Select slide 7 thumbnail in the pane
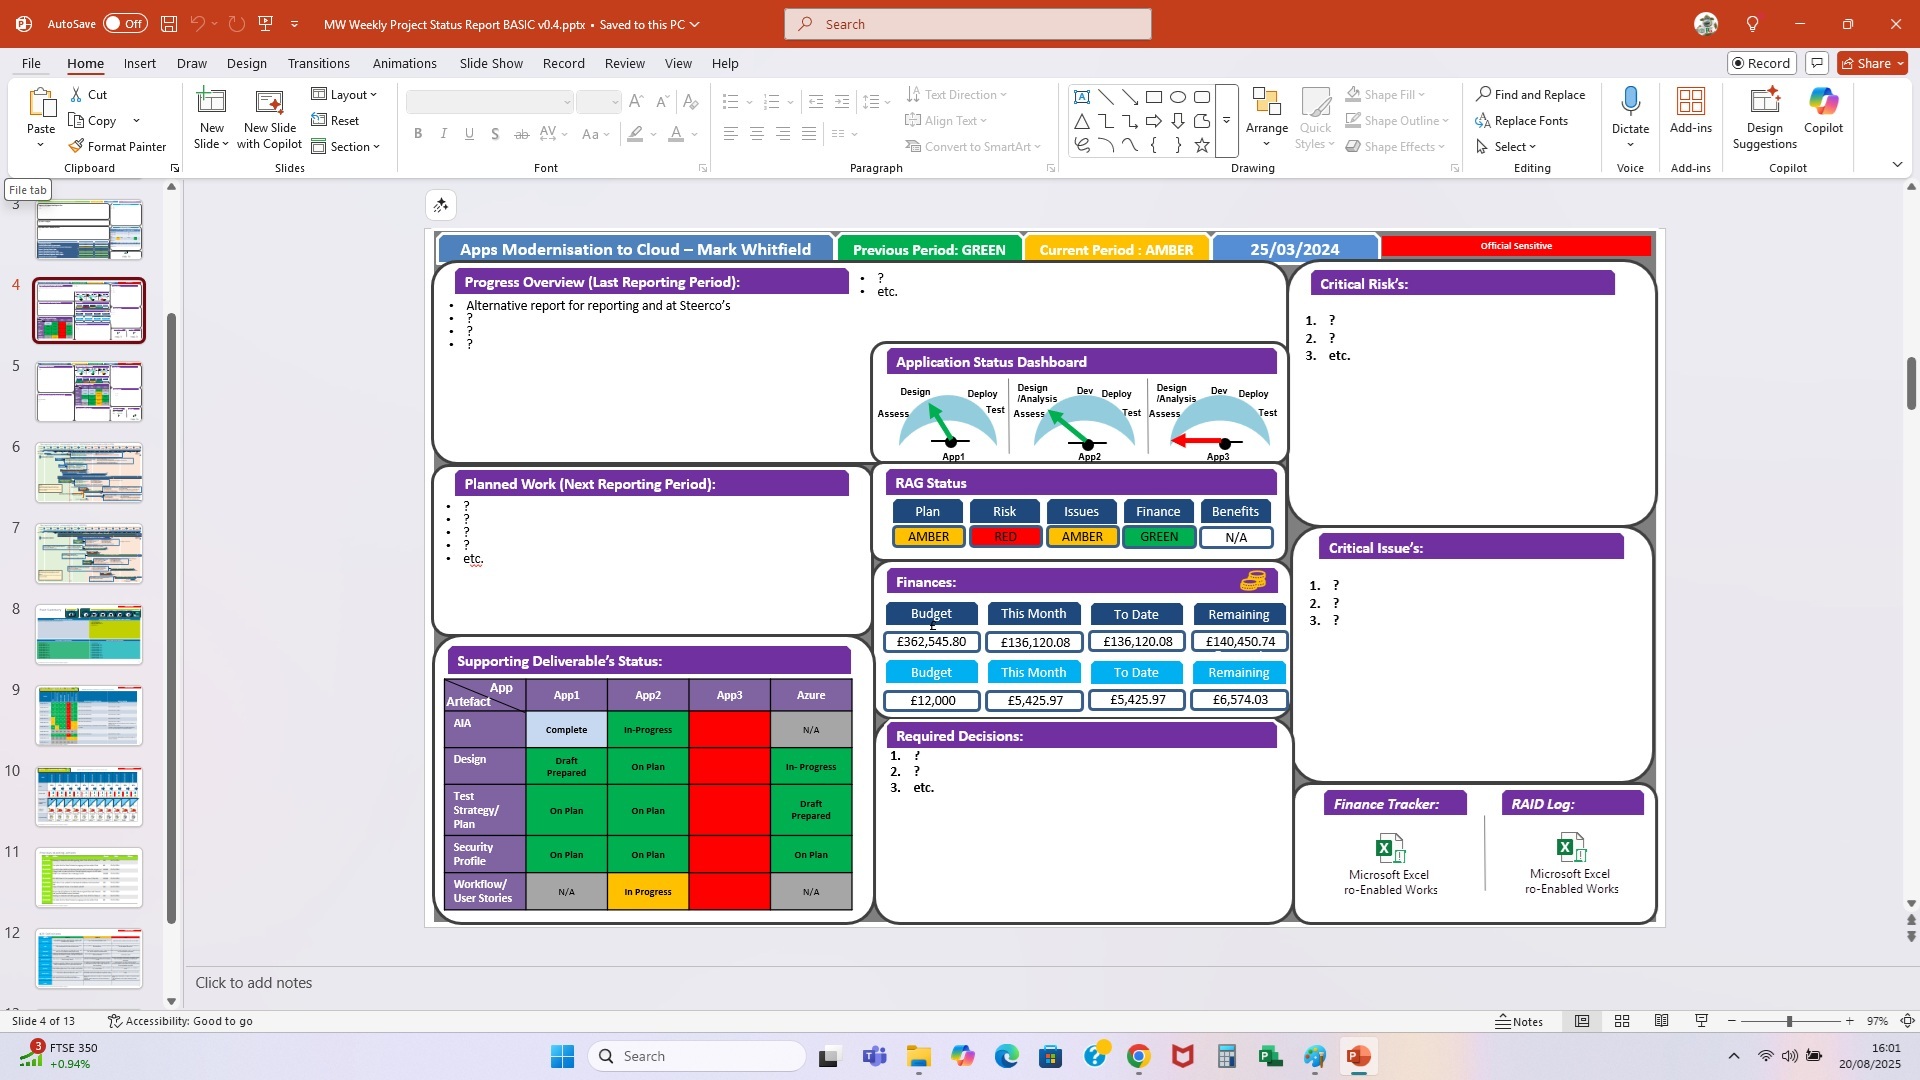The height and width of the screenshot is (1080, 1920). 89,553
